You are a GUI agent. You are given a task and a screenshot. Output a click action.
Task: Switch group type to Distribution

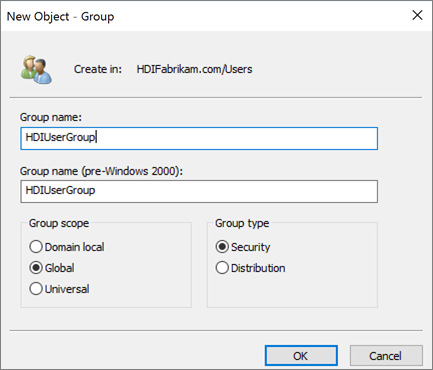(x=250, y=268)
